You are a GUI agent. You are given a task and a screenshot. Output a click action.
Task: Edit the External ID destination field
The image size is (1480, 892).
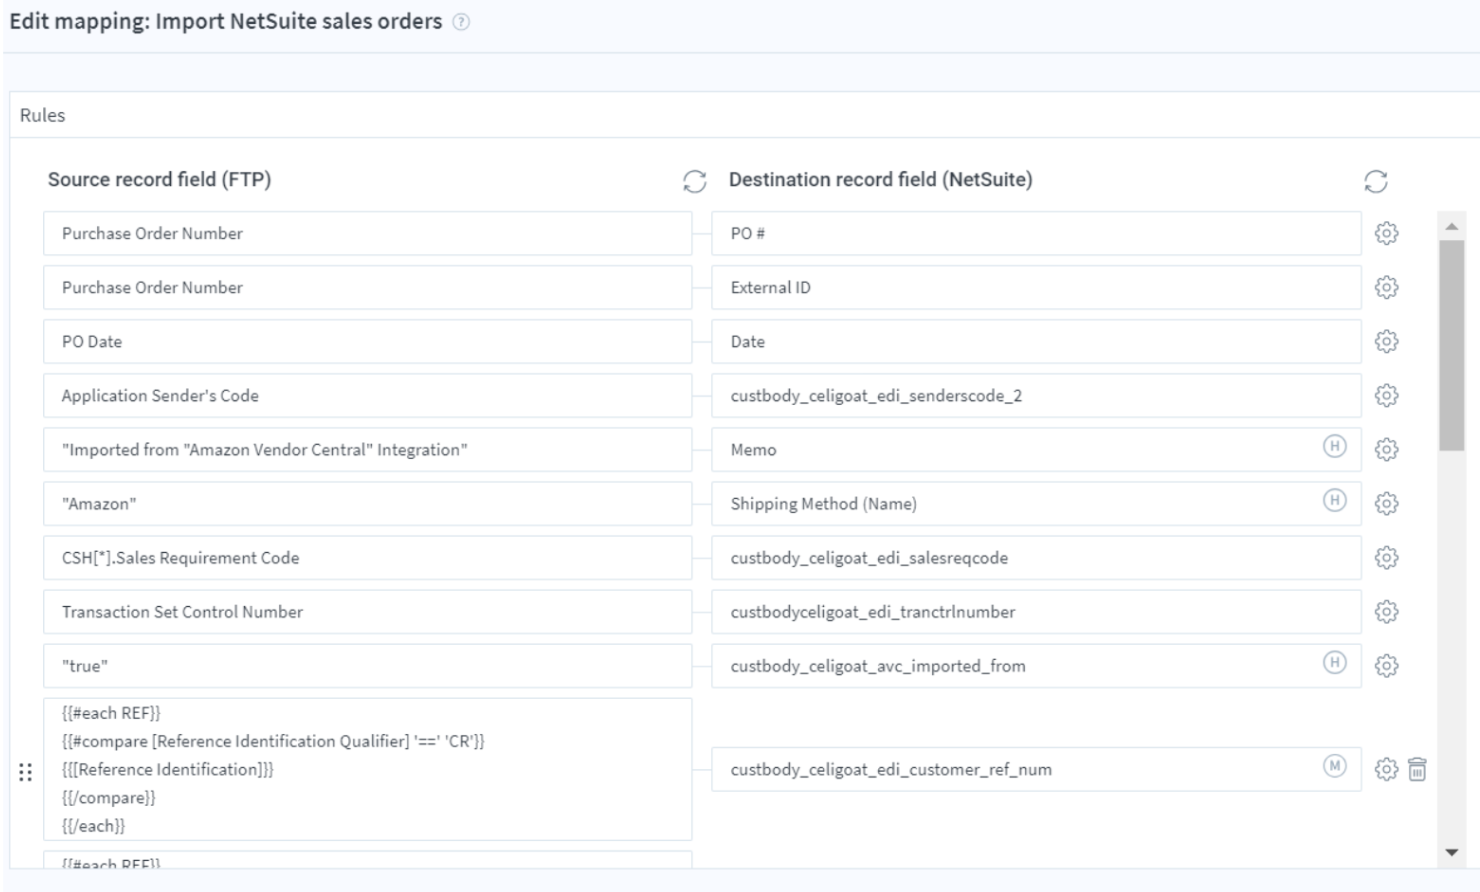click(1036, 287)
